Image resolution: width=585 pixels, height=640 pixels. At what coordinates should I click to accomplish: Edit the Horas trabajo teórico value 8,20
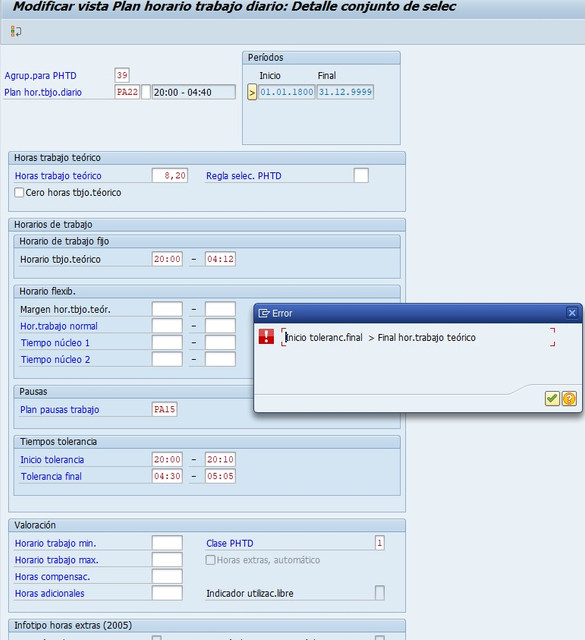point(170,176)
